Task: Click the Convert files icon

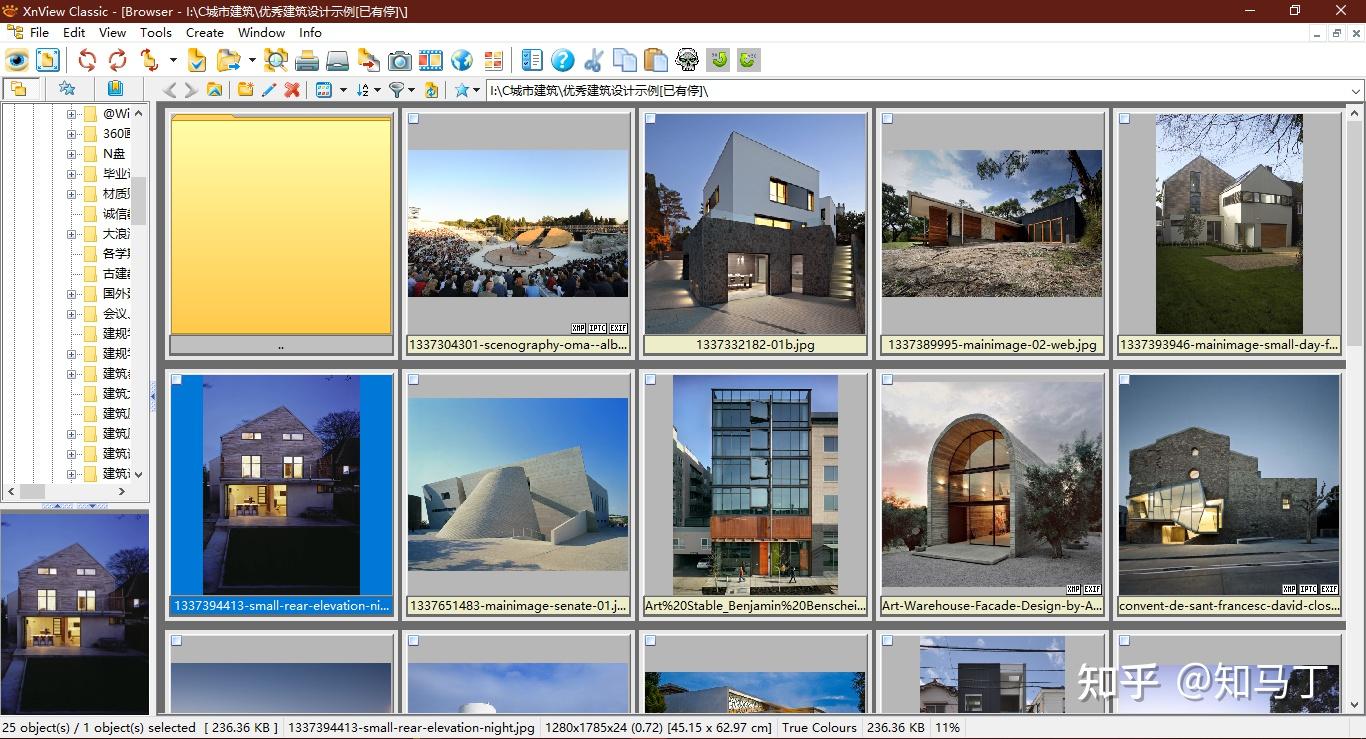Action: tap(369, 60)
